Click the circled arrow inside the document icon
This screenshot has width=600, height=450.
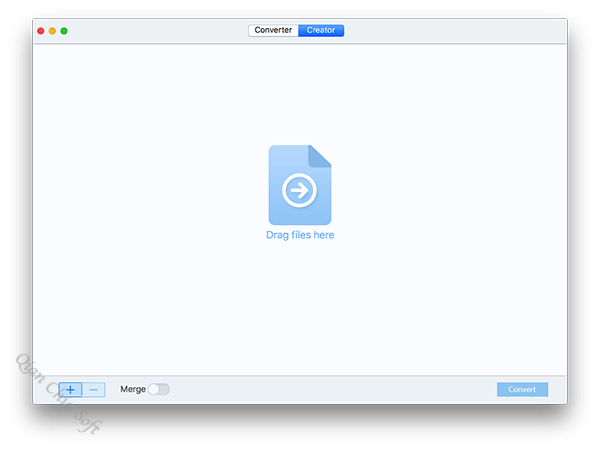tap(299, 189)
